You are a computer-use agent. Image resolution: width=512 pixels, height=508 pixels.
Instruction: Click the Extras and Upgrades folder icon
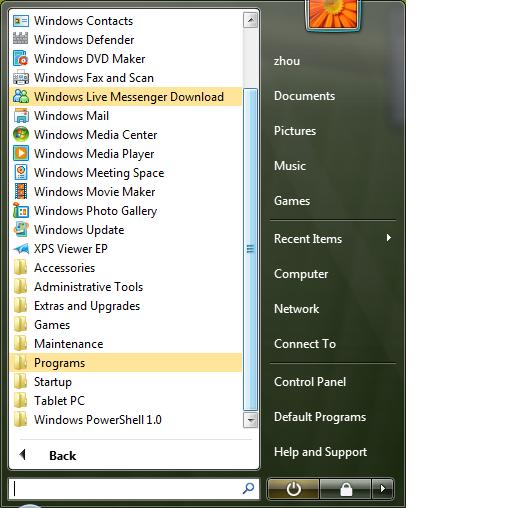[x=21, y=305]
